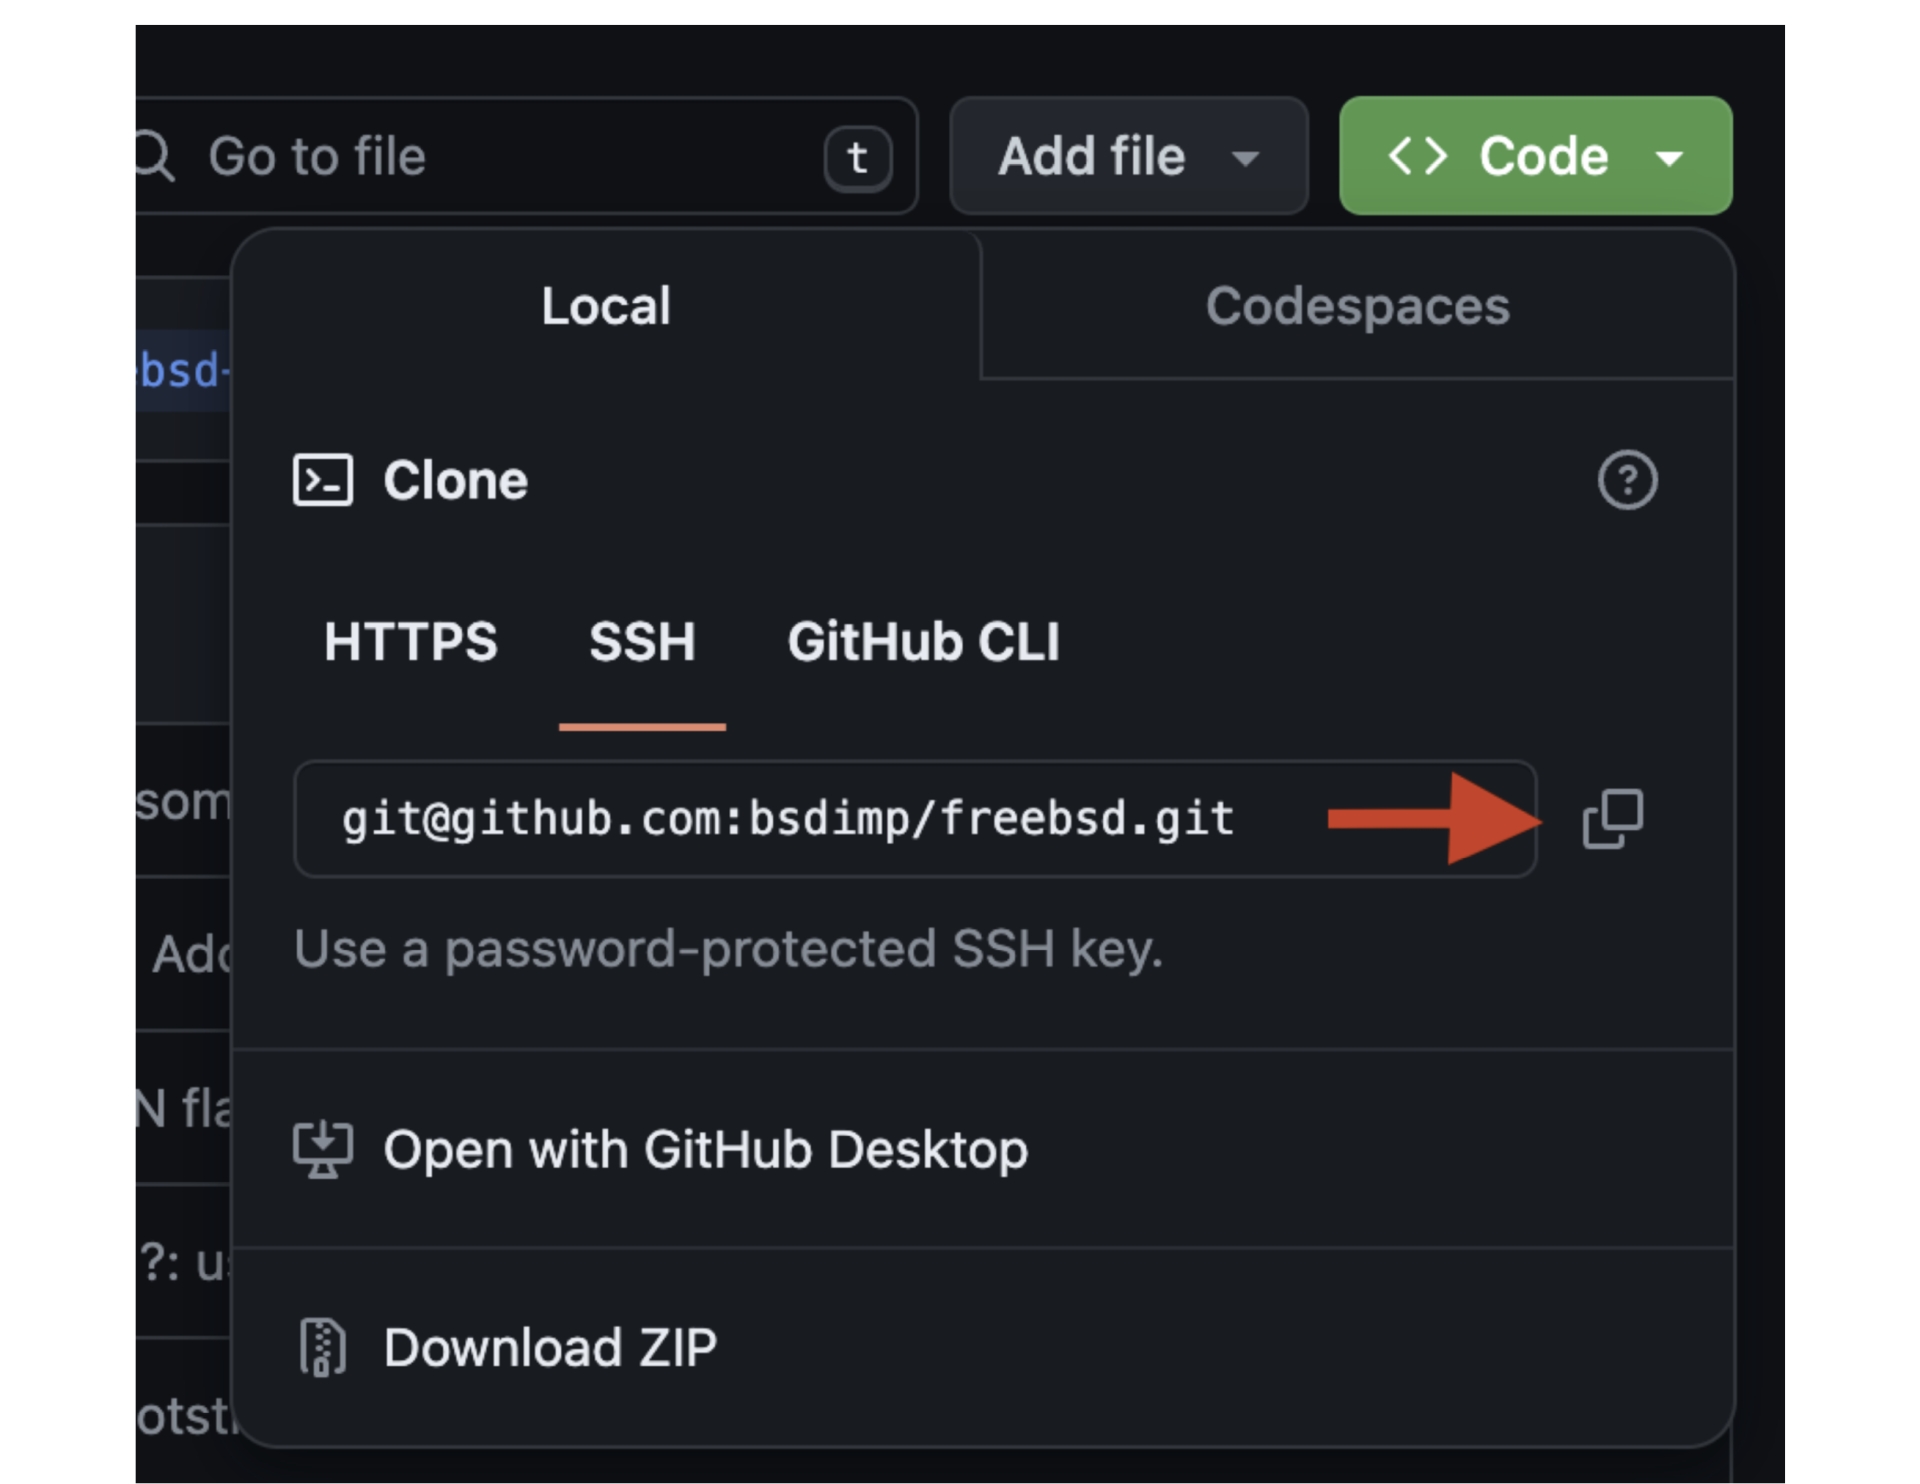Choose the HTTPS clone method
Image resolution: width=1920 pixels, height=1484 pixels.
(x=410, y=642)
